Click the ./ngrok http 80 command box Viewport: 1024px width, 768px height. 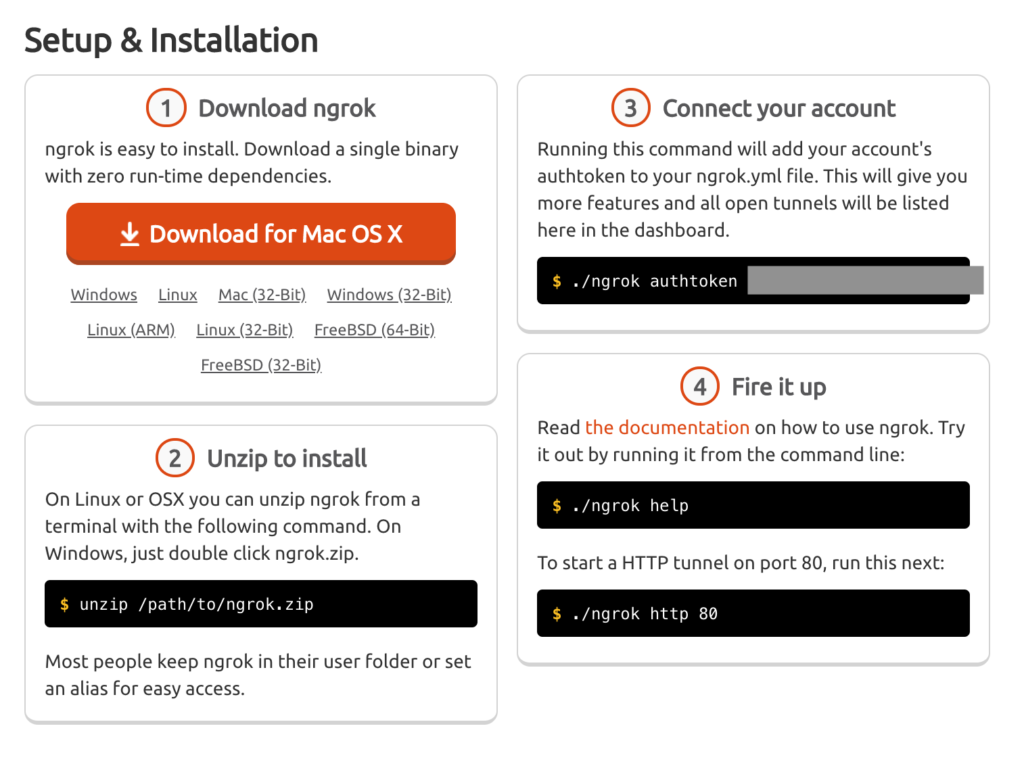[x=753, y=613]
